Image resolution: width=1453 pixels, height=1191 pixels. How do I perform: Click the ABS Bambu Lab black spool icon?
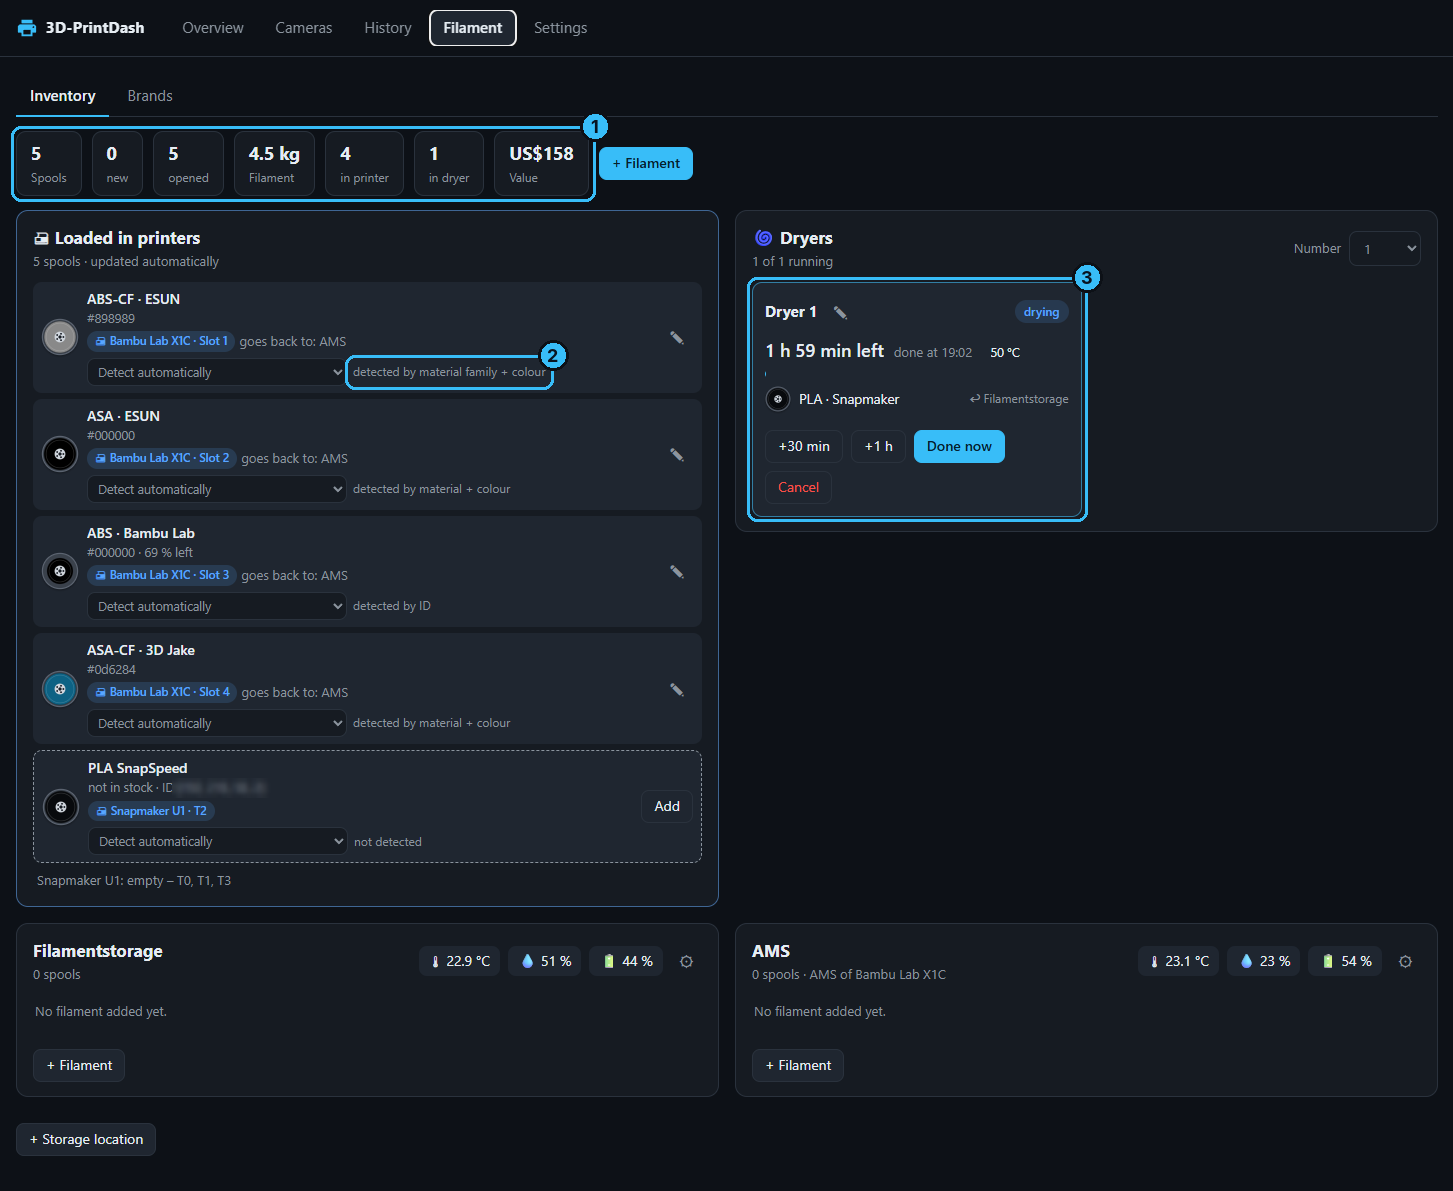[x=60, y=571]
